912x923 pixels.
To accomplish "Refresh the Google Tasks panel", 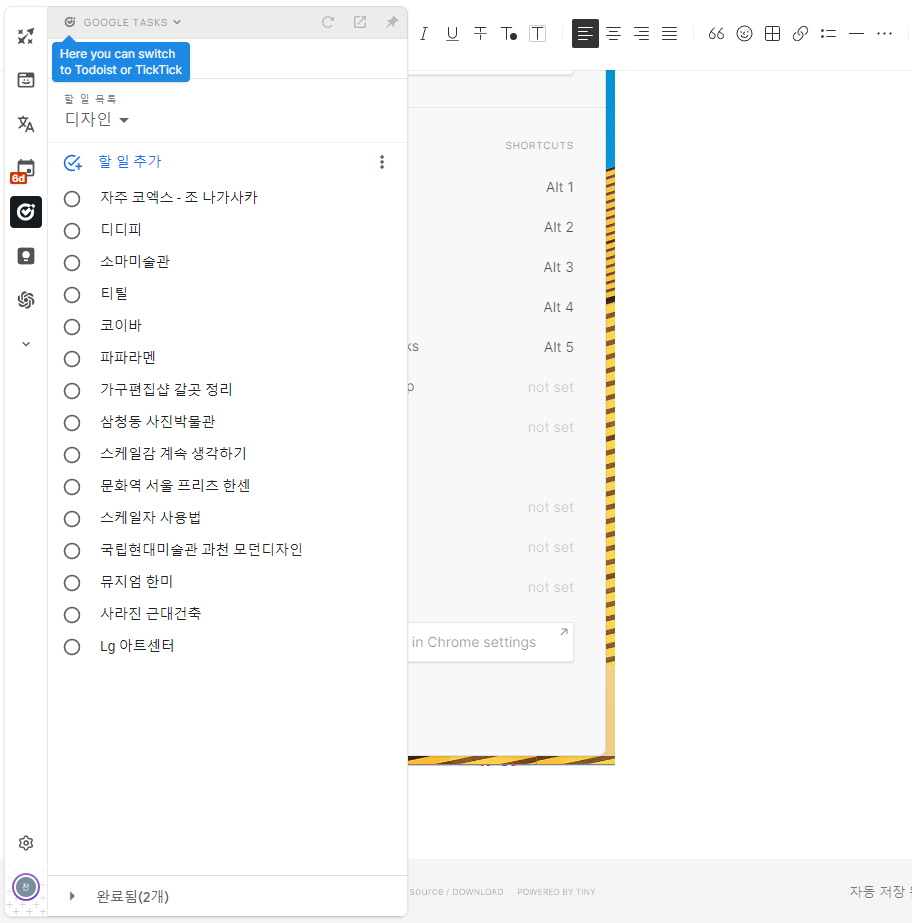I will (328, 22).
